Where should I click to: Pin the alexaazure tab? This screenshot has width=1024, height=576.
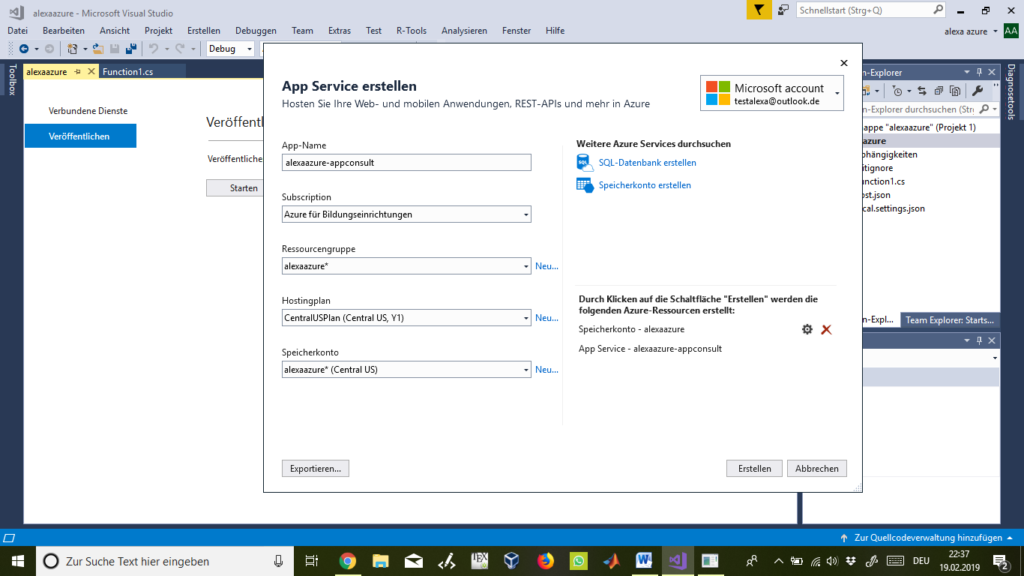(x=78, y=72)
